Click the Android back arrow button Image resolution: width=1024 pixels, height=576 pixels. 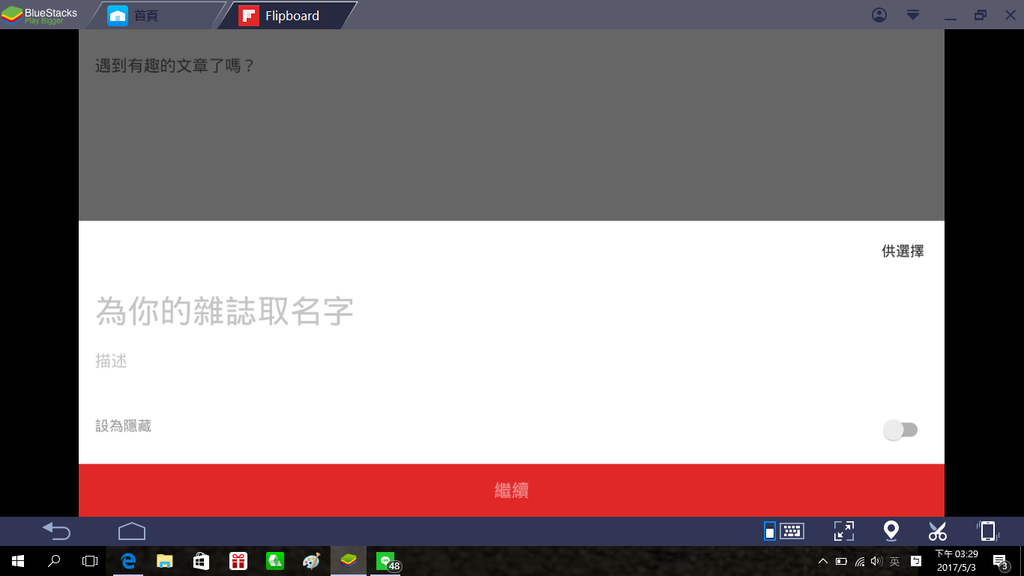click(x=56, y=531)
